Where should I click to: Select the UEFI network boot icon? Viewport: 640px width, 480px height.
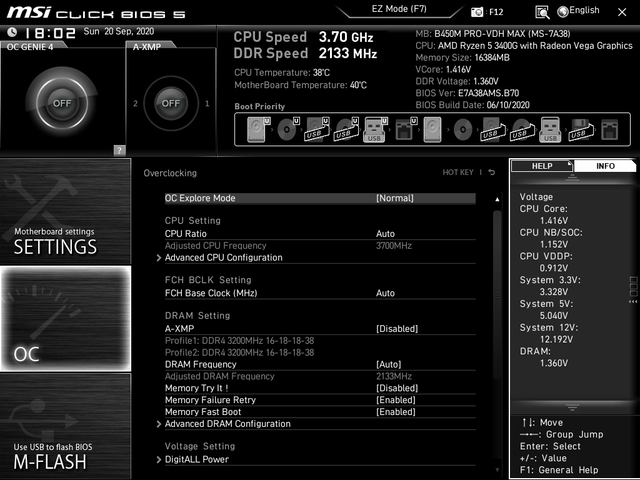(406, 130)
